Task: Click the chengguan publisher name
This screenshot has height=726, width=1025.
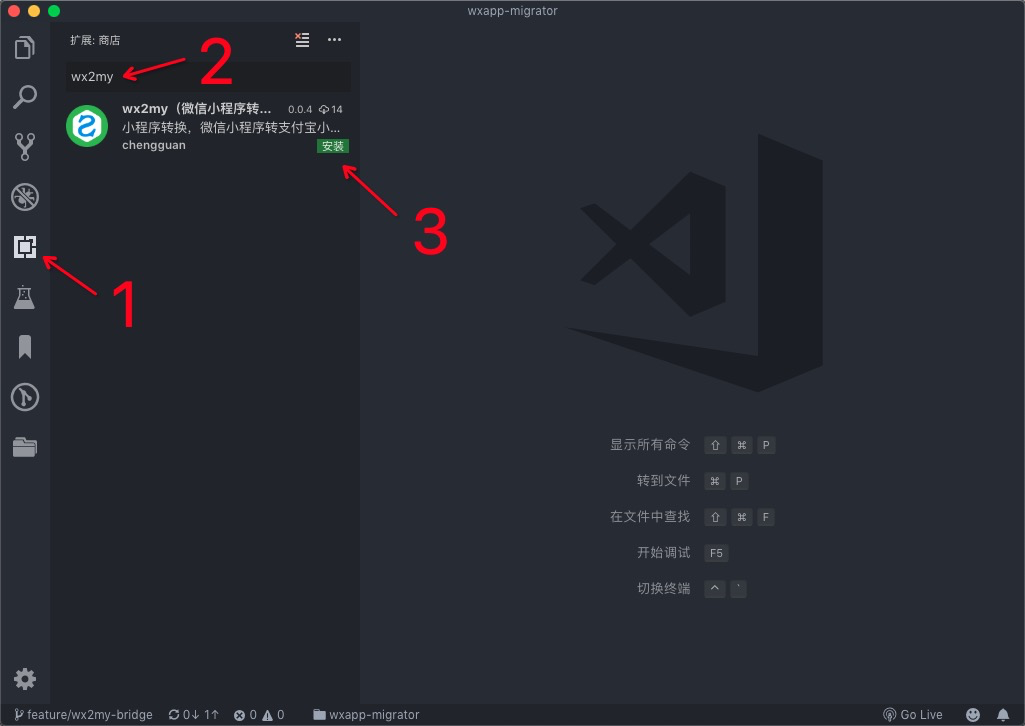Action: point(154,145)
